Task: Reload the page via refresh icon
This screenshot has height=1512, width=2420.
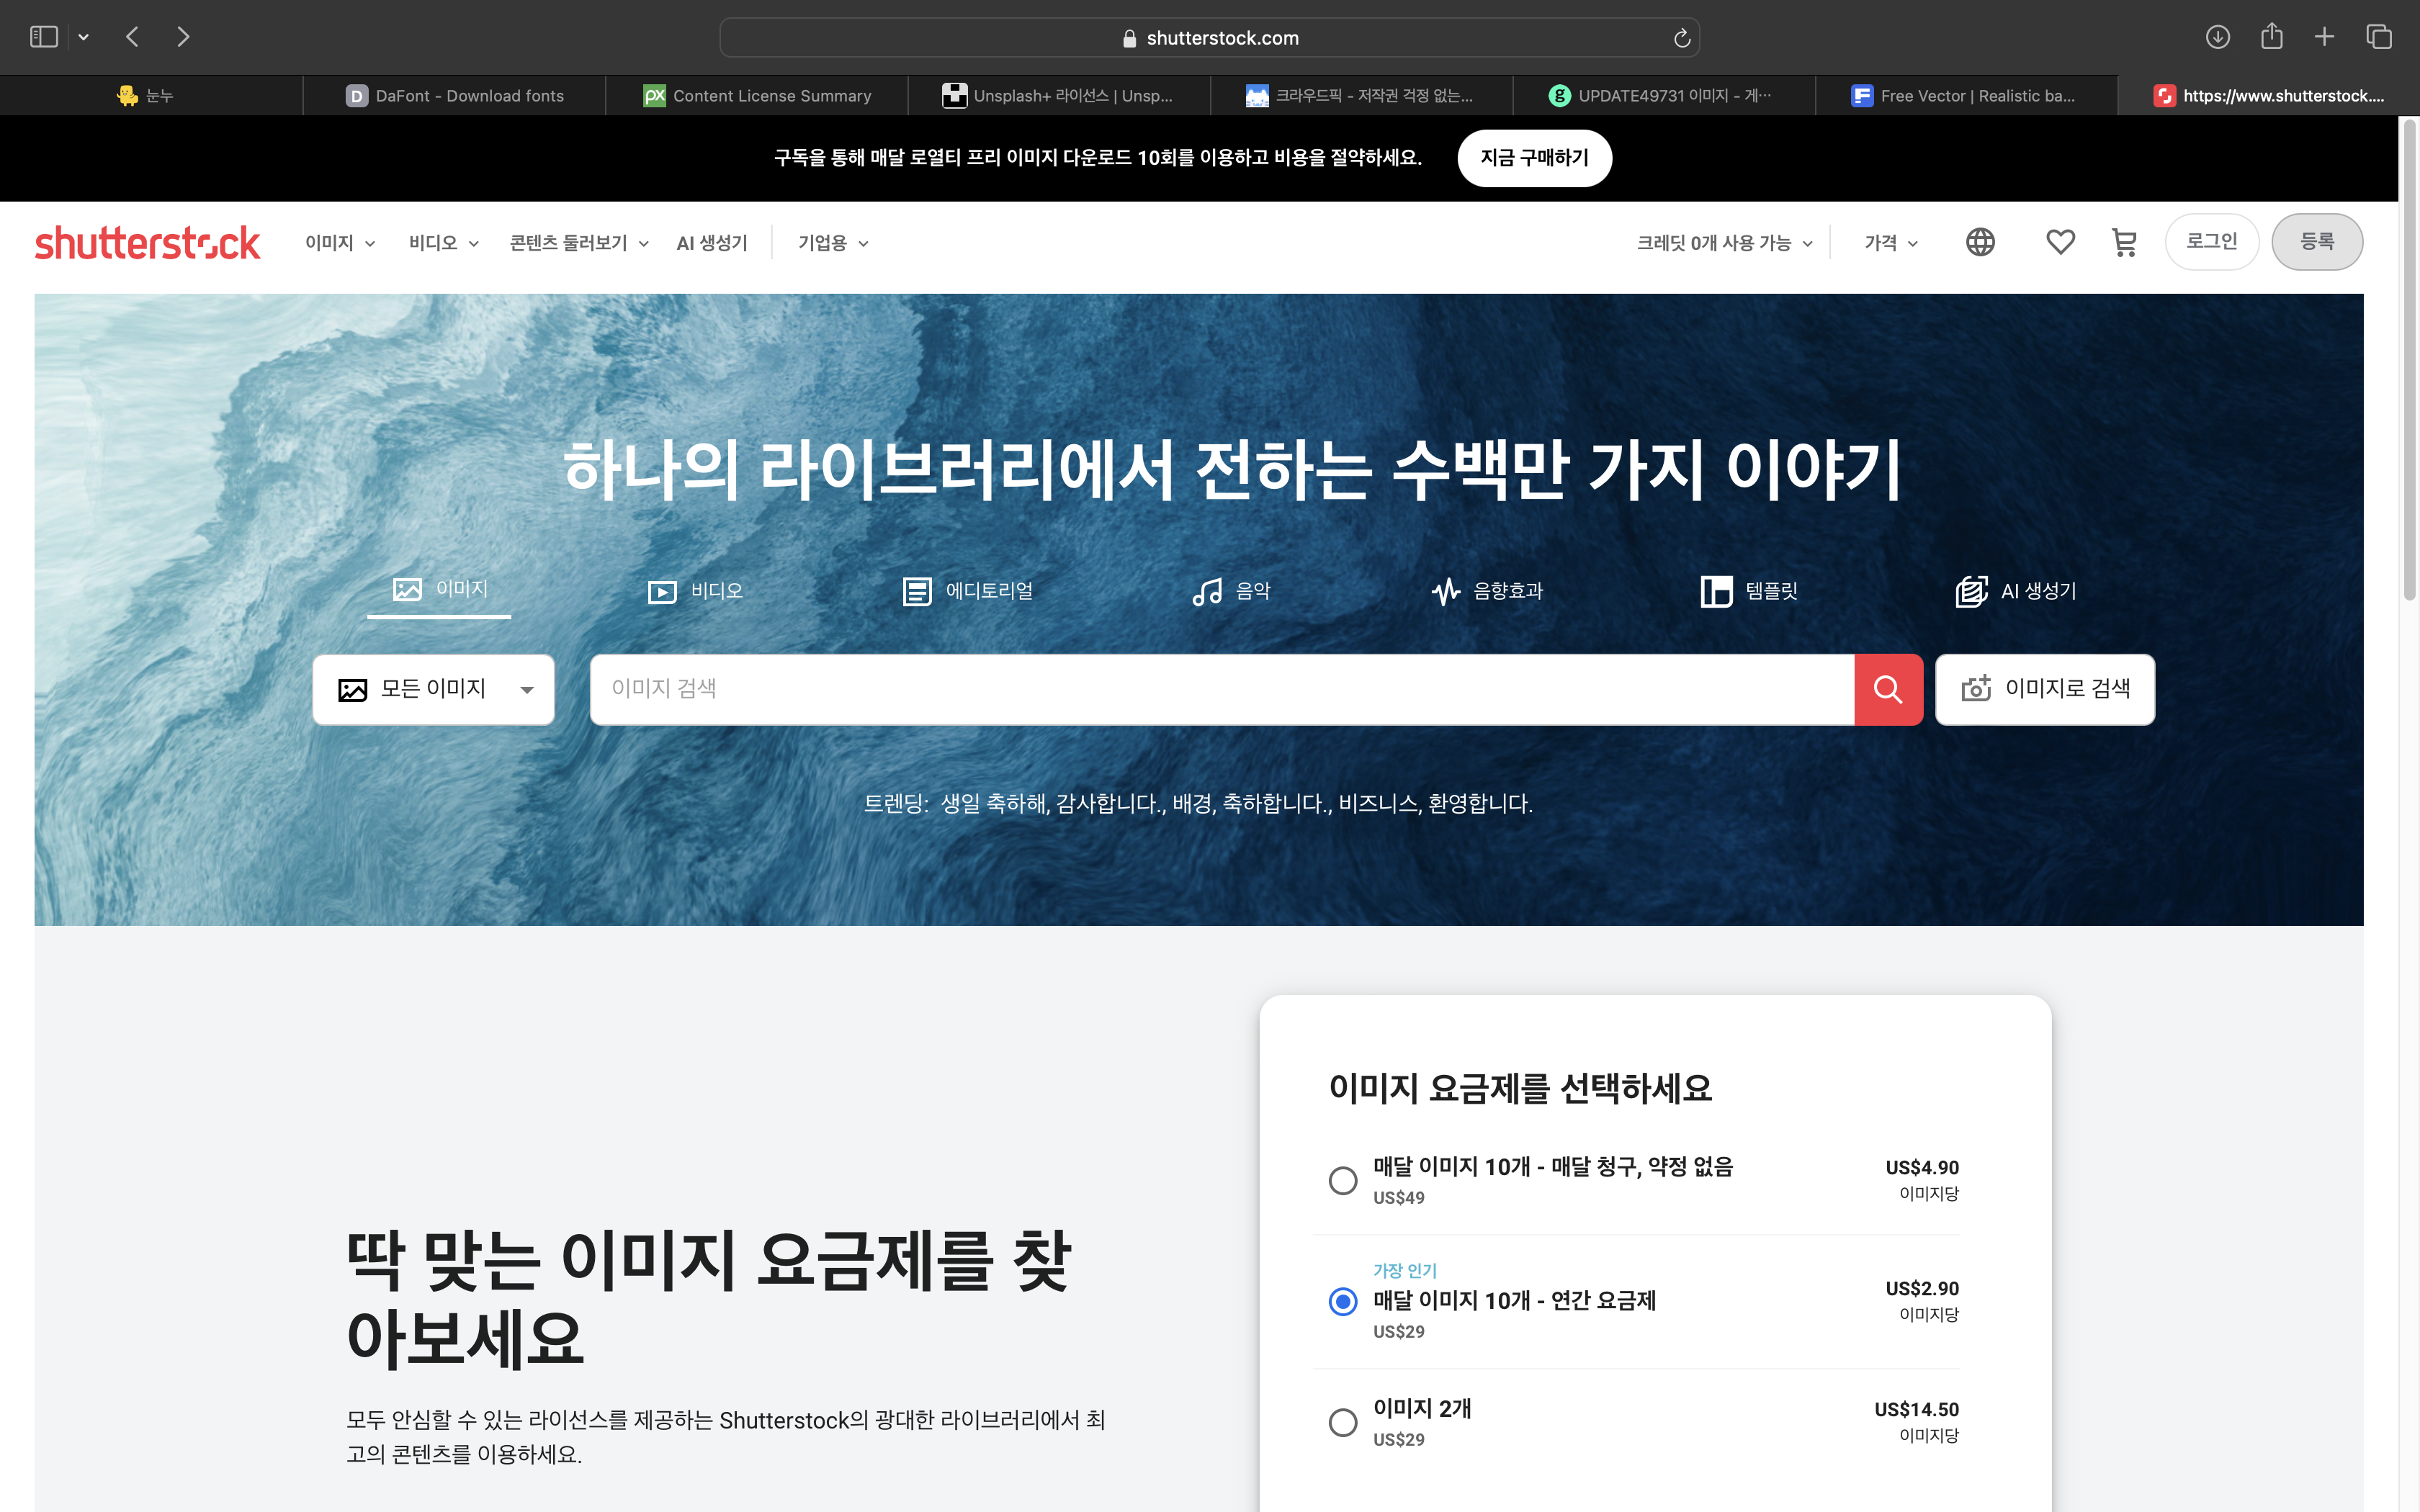Action: (1682, 38)
